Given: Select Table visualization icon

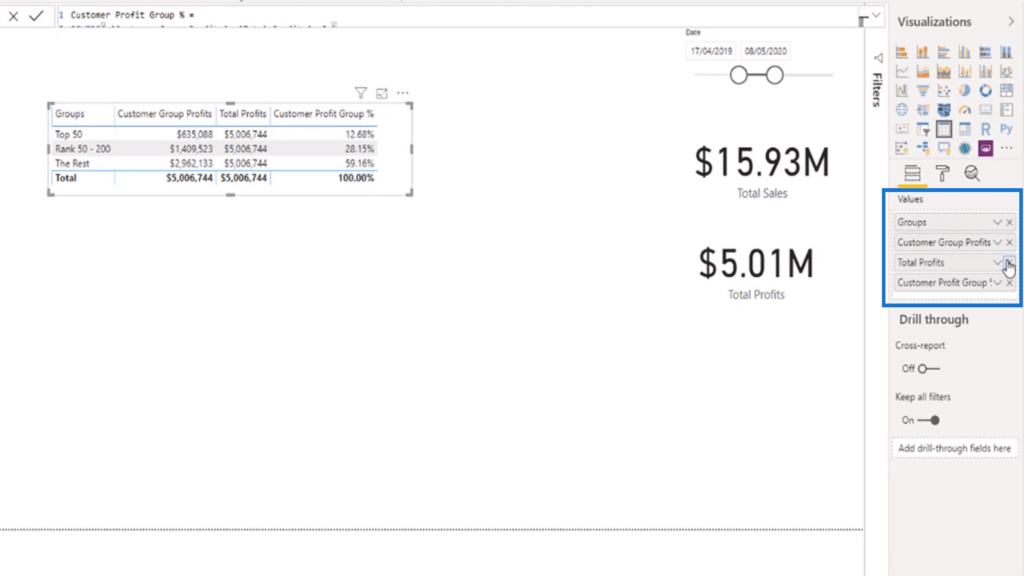Looking at the screenshot, I should (x=944, y=129).
